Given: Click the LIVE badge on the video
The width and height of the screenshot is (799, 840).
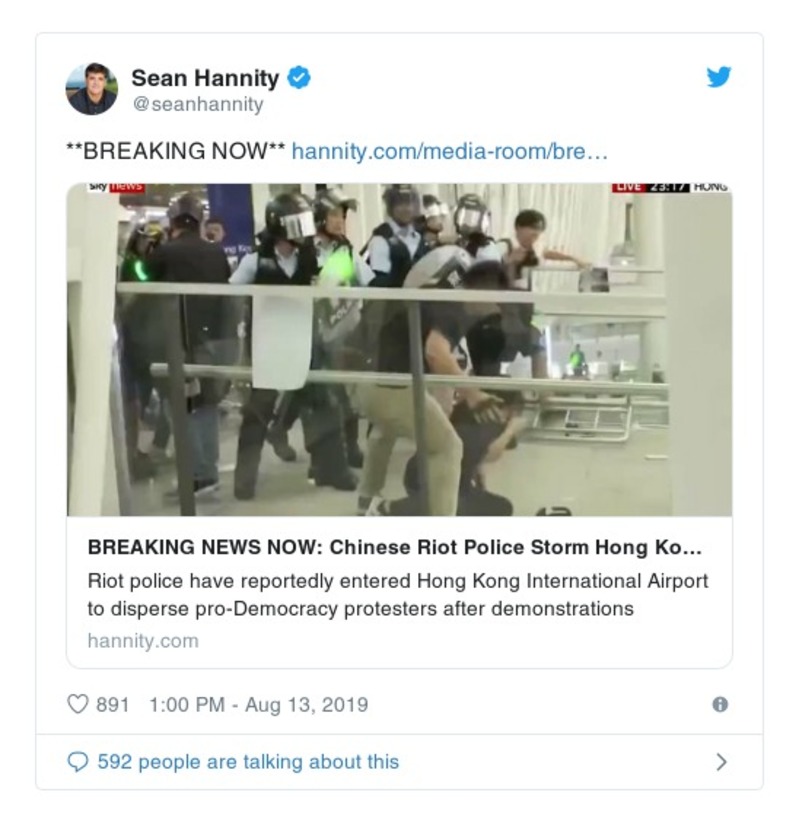Looking at the screenshot, I should [x=629, y=187].
